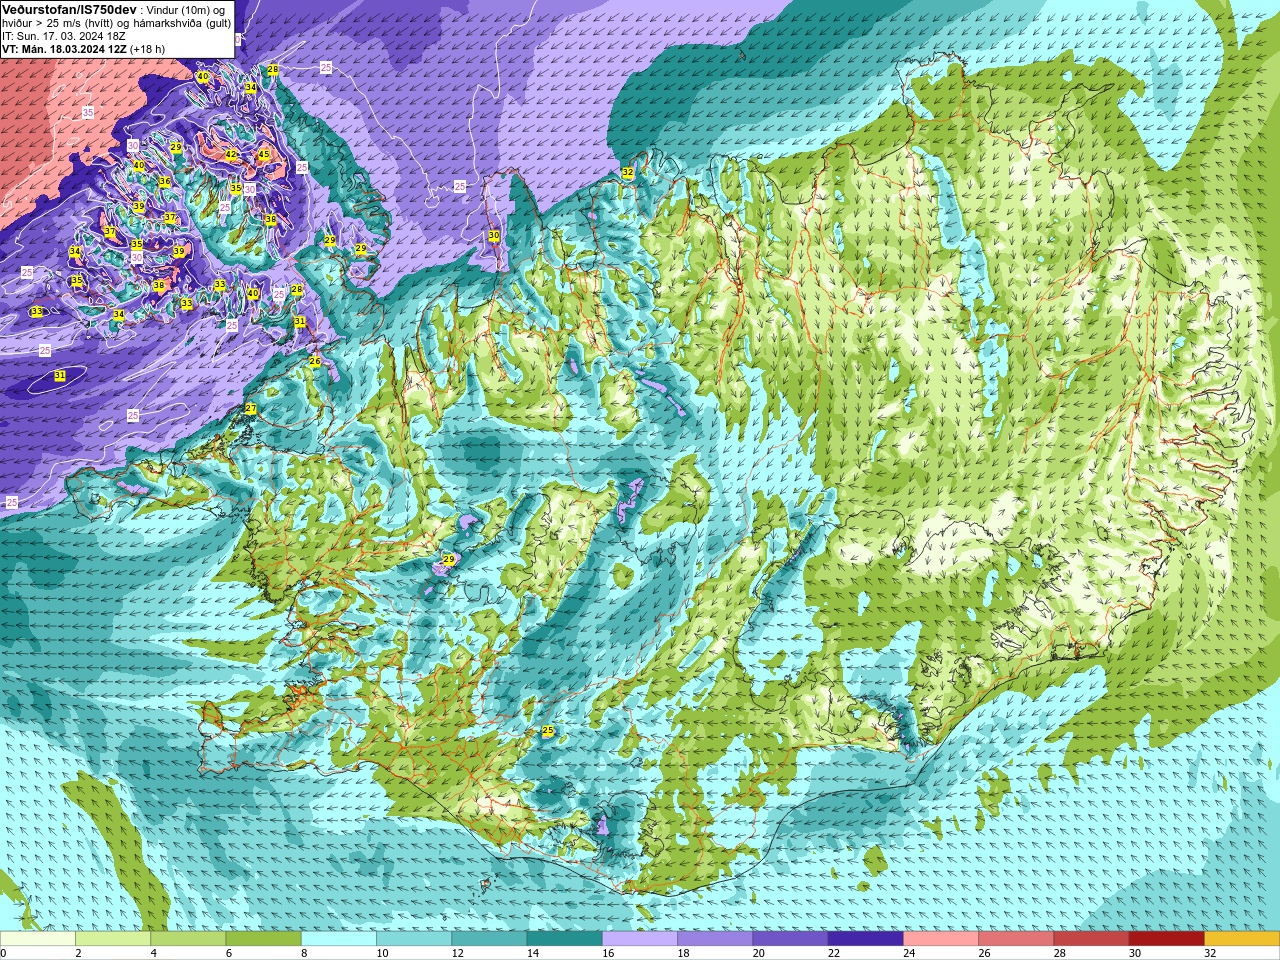This screenshot has width=1280, height=960.
Task: Click the 14–16 m/s dark teal legend swatch
Action: click(x=565, y=939)
